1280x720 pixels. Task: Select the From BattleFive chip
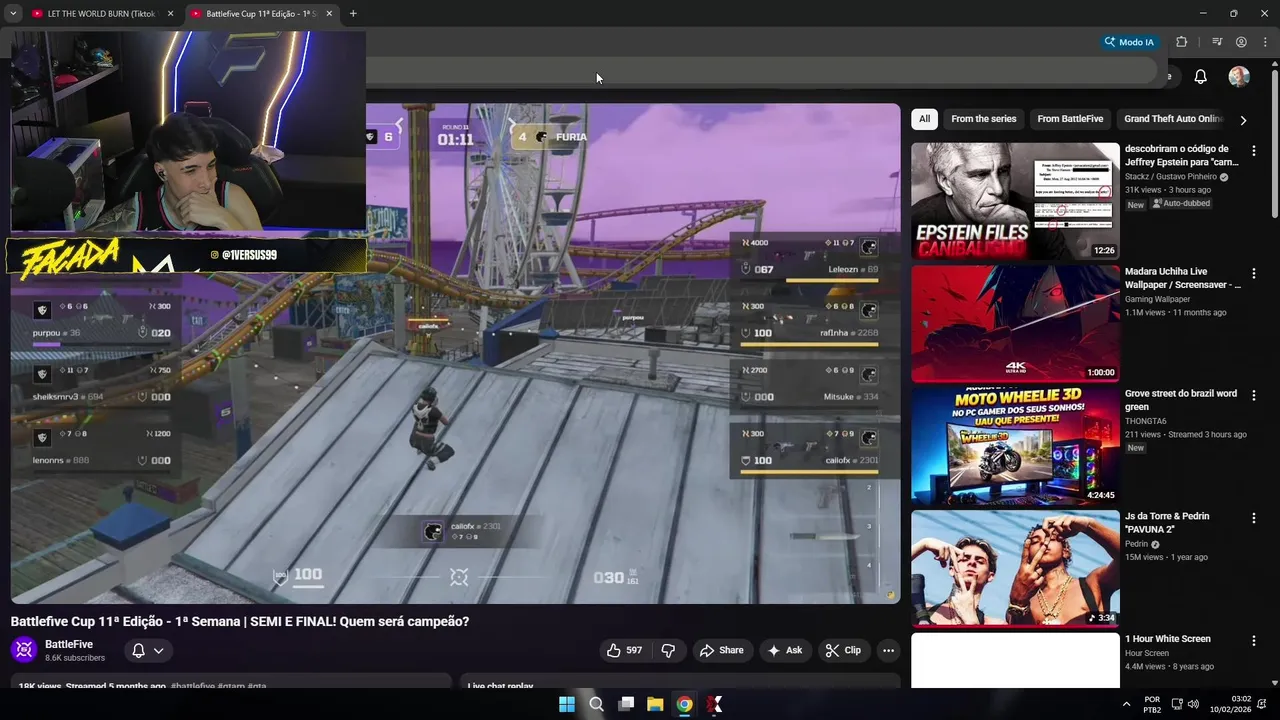tap(1070, 119)
